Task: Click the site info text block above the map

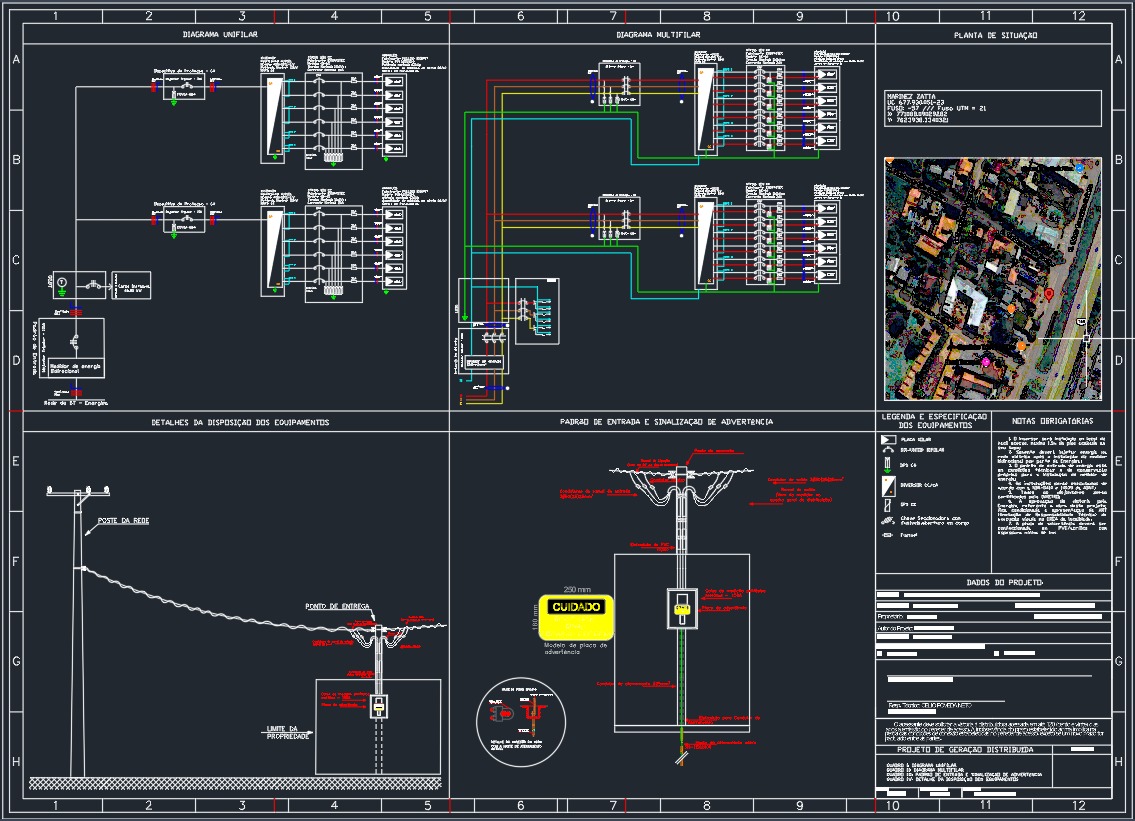Action: 993,109
